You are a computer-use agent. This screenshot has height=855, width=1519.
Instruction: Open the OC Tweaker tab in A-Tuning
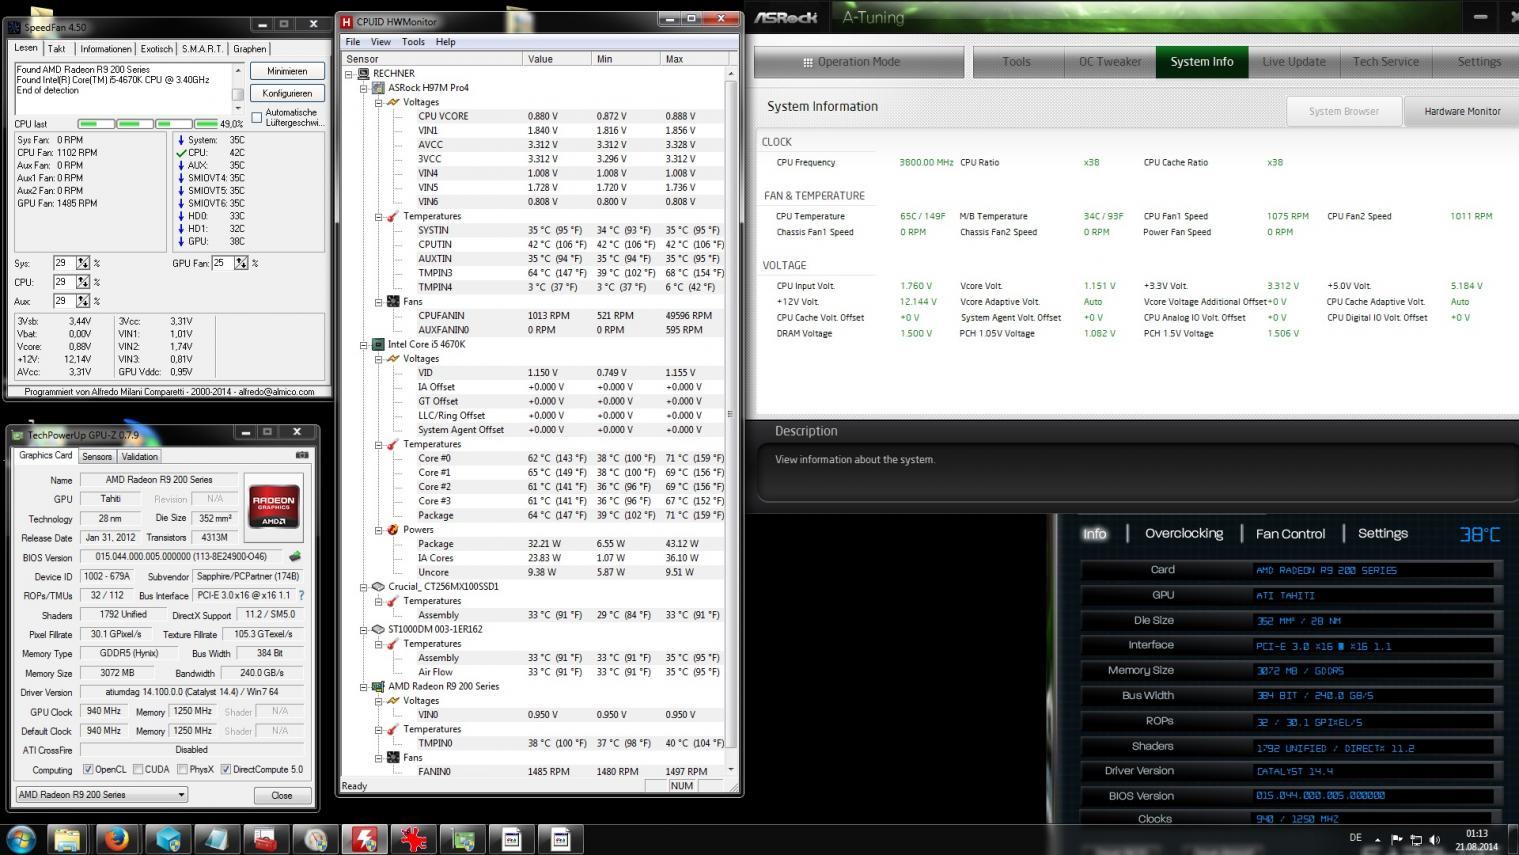click(x=1110, y=62)
